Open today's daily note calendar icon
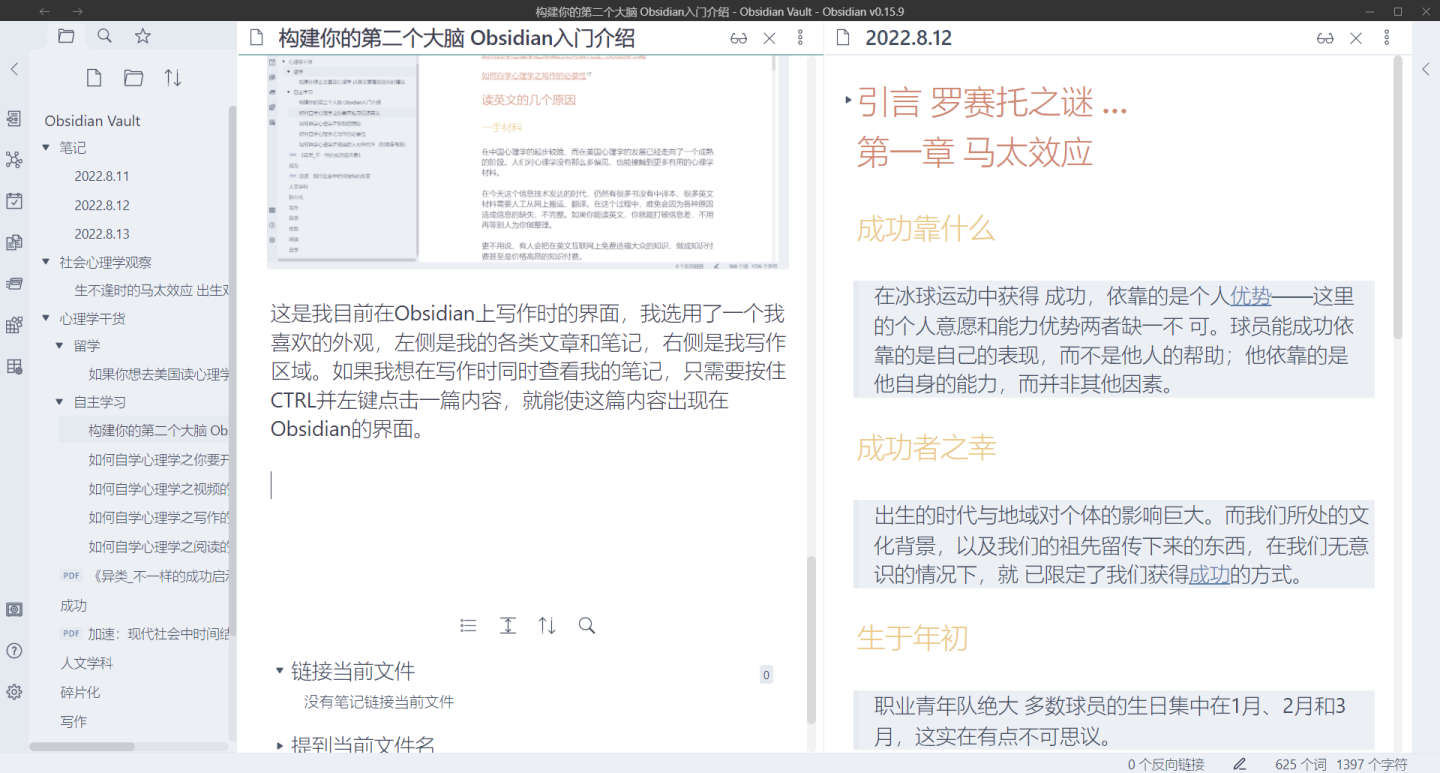 click(14, 201)
